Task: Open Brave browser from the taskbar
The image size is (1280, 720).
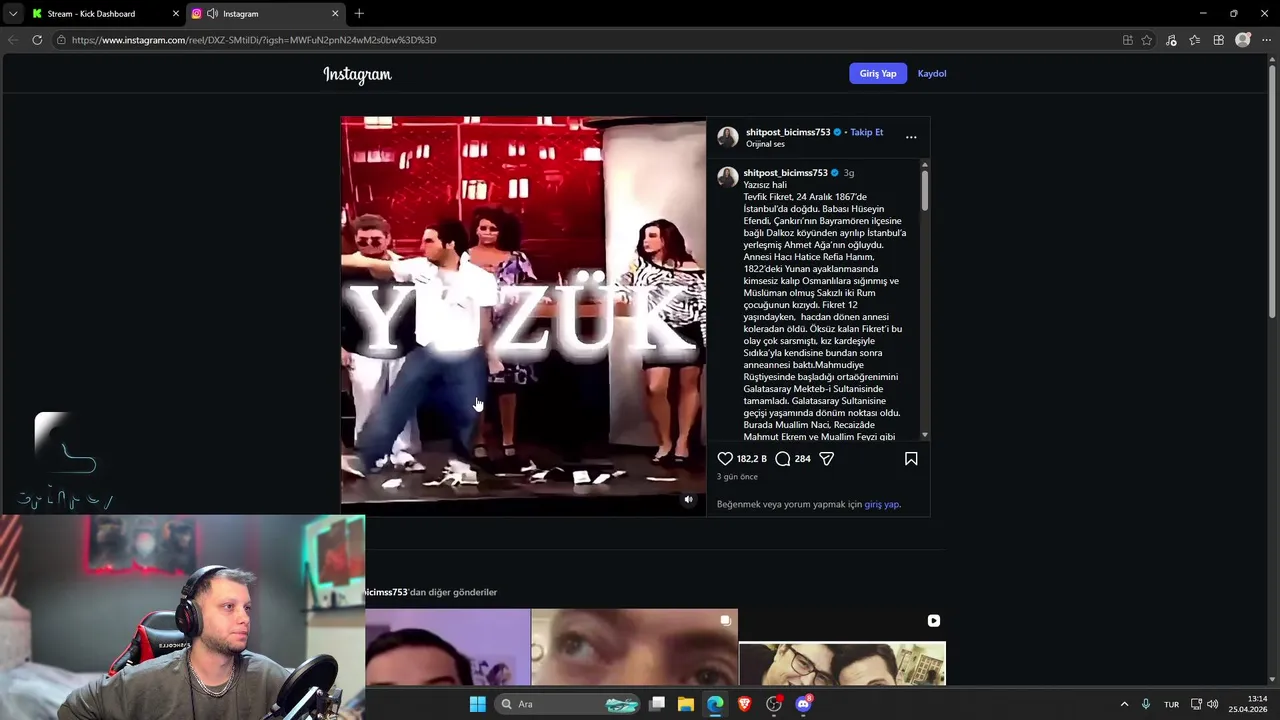Action: click(744, 704)
